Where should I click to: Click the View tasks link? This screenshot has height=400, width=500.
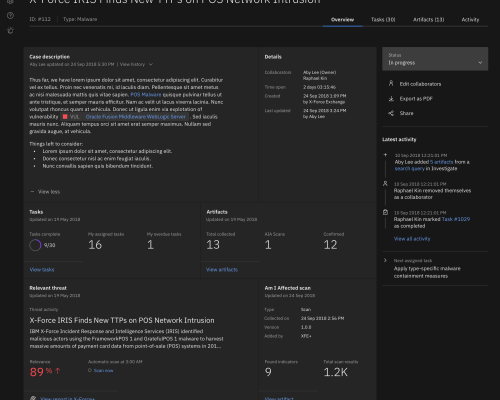[x=42, y=270]
